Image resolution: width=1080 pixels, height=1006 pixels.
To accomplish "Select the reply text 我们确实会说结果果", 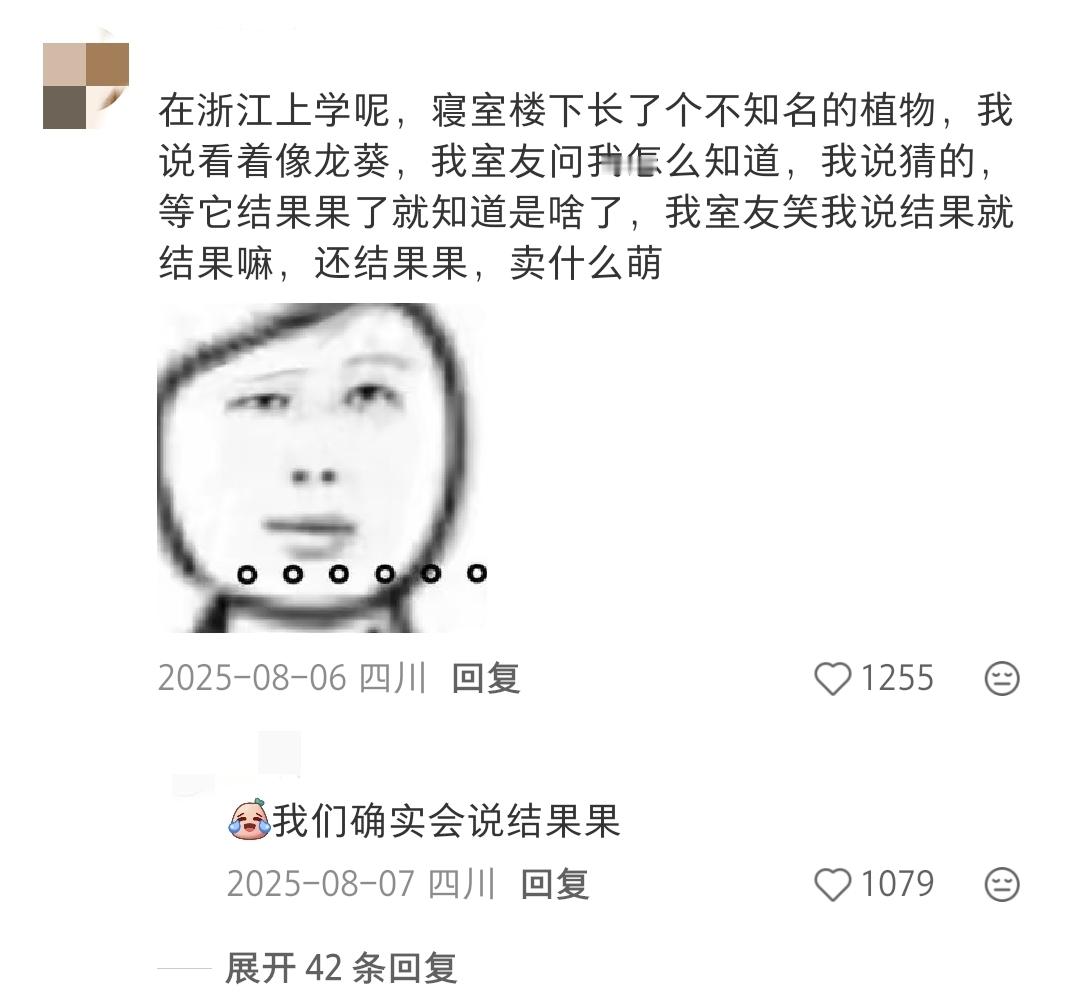I will point(446,820).
